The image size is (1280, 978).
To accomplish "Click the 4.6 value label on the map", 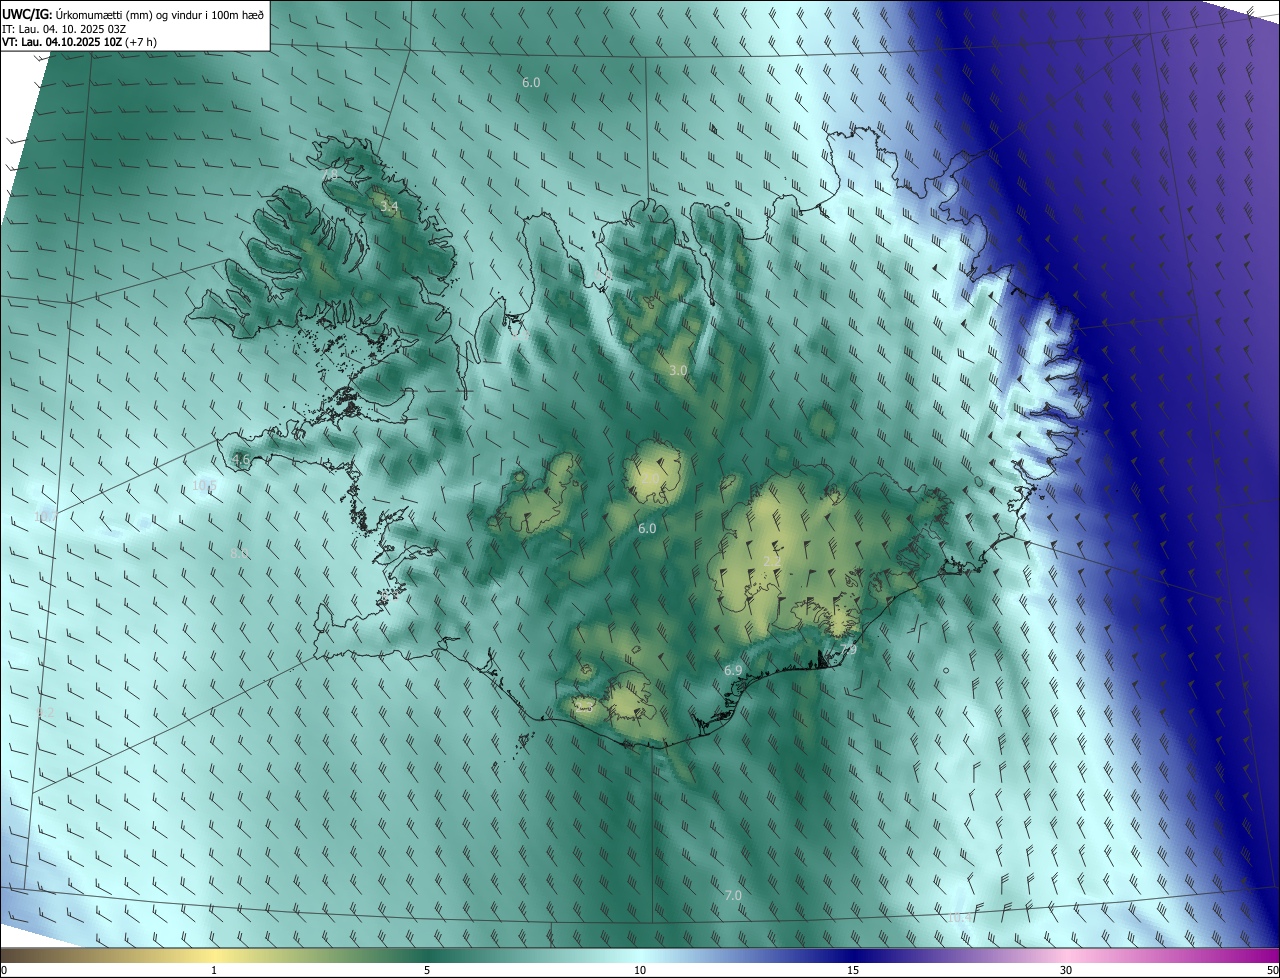I will [241, 460].
